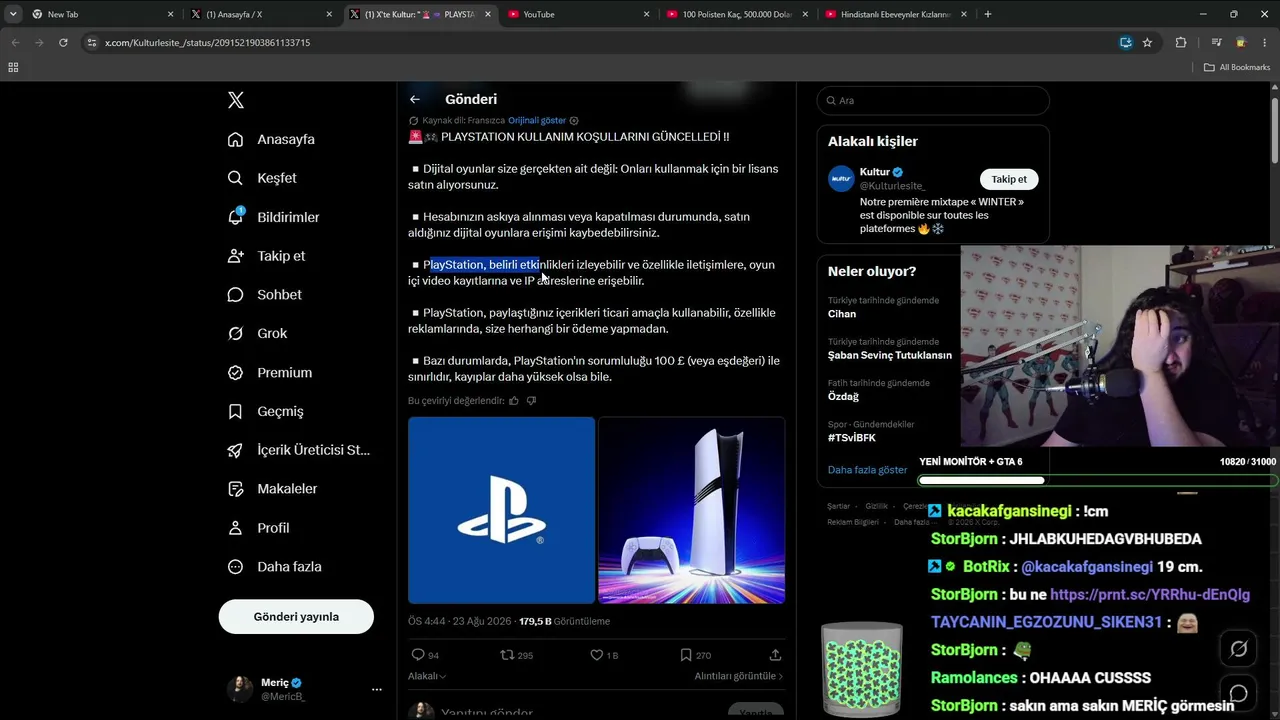Click the X logo in the sidebar
The width and height of the screenshot is (1280, 720).
click(x=236, y=100)
